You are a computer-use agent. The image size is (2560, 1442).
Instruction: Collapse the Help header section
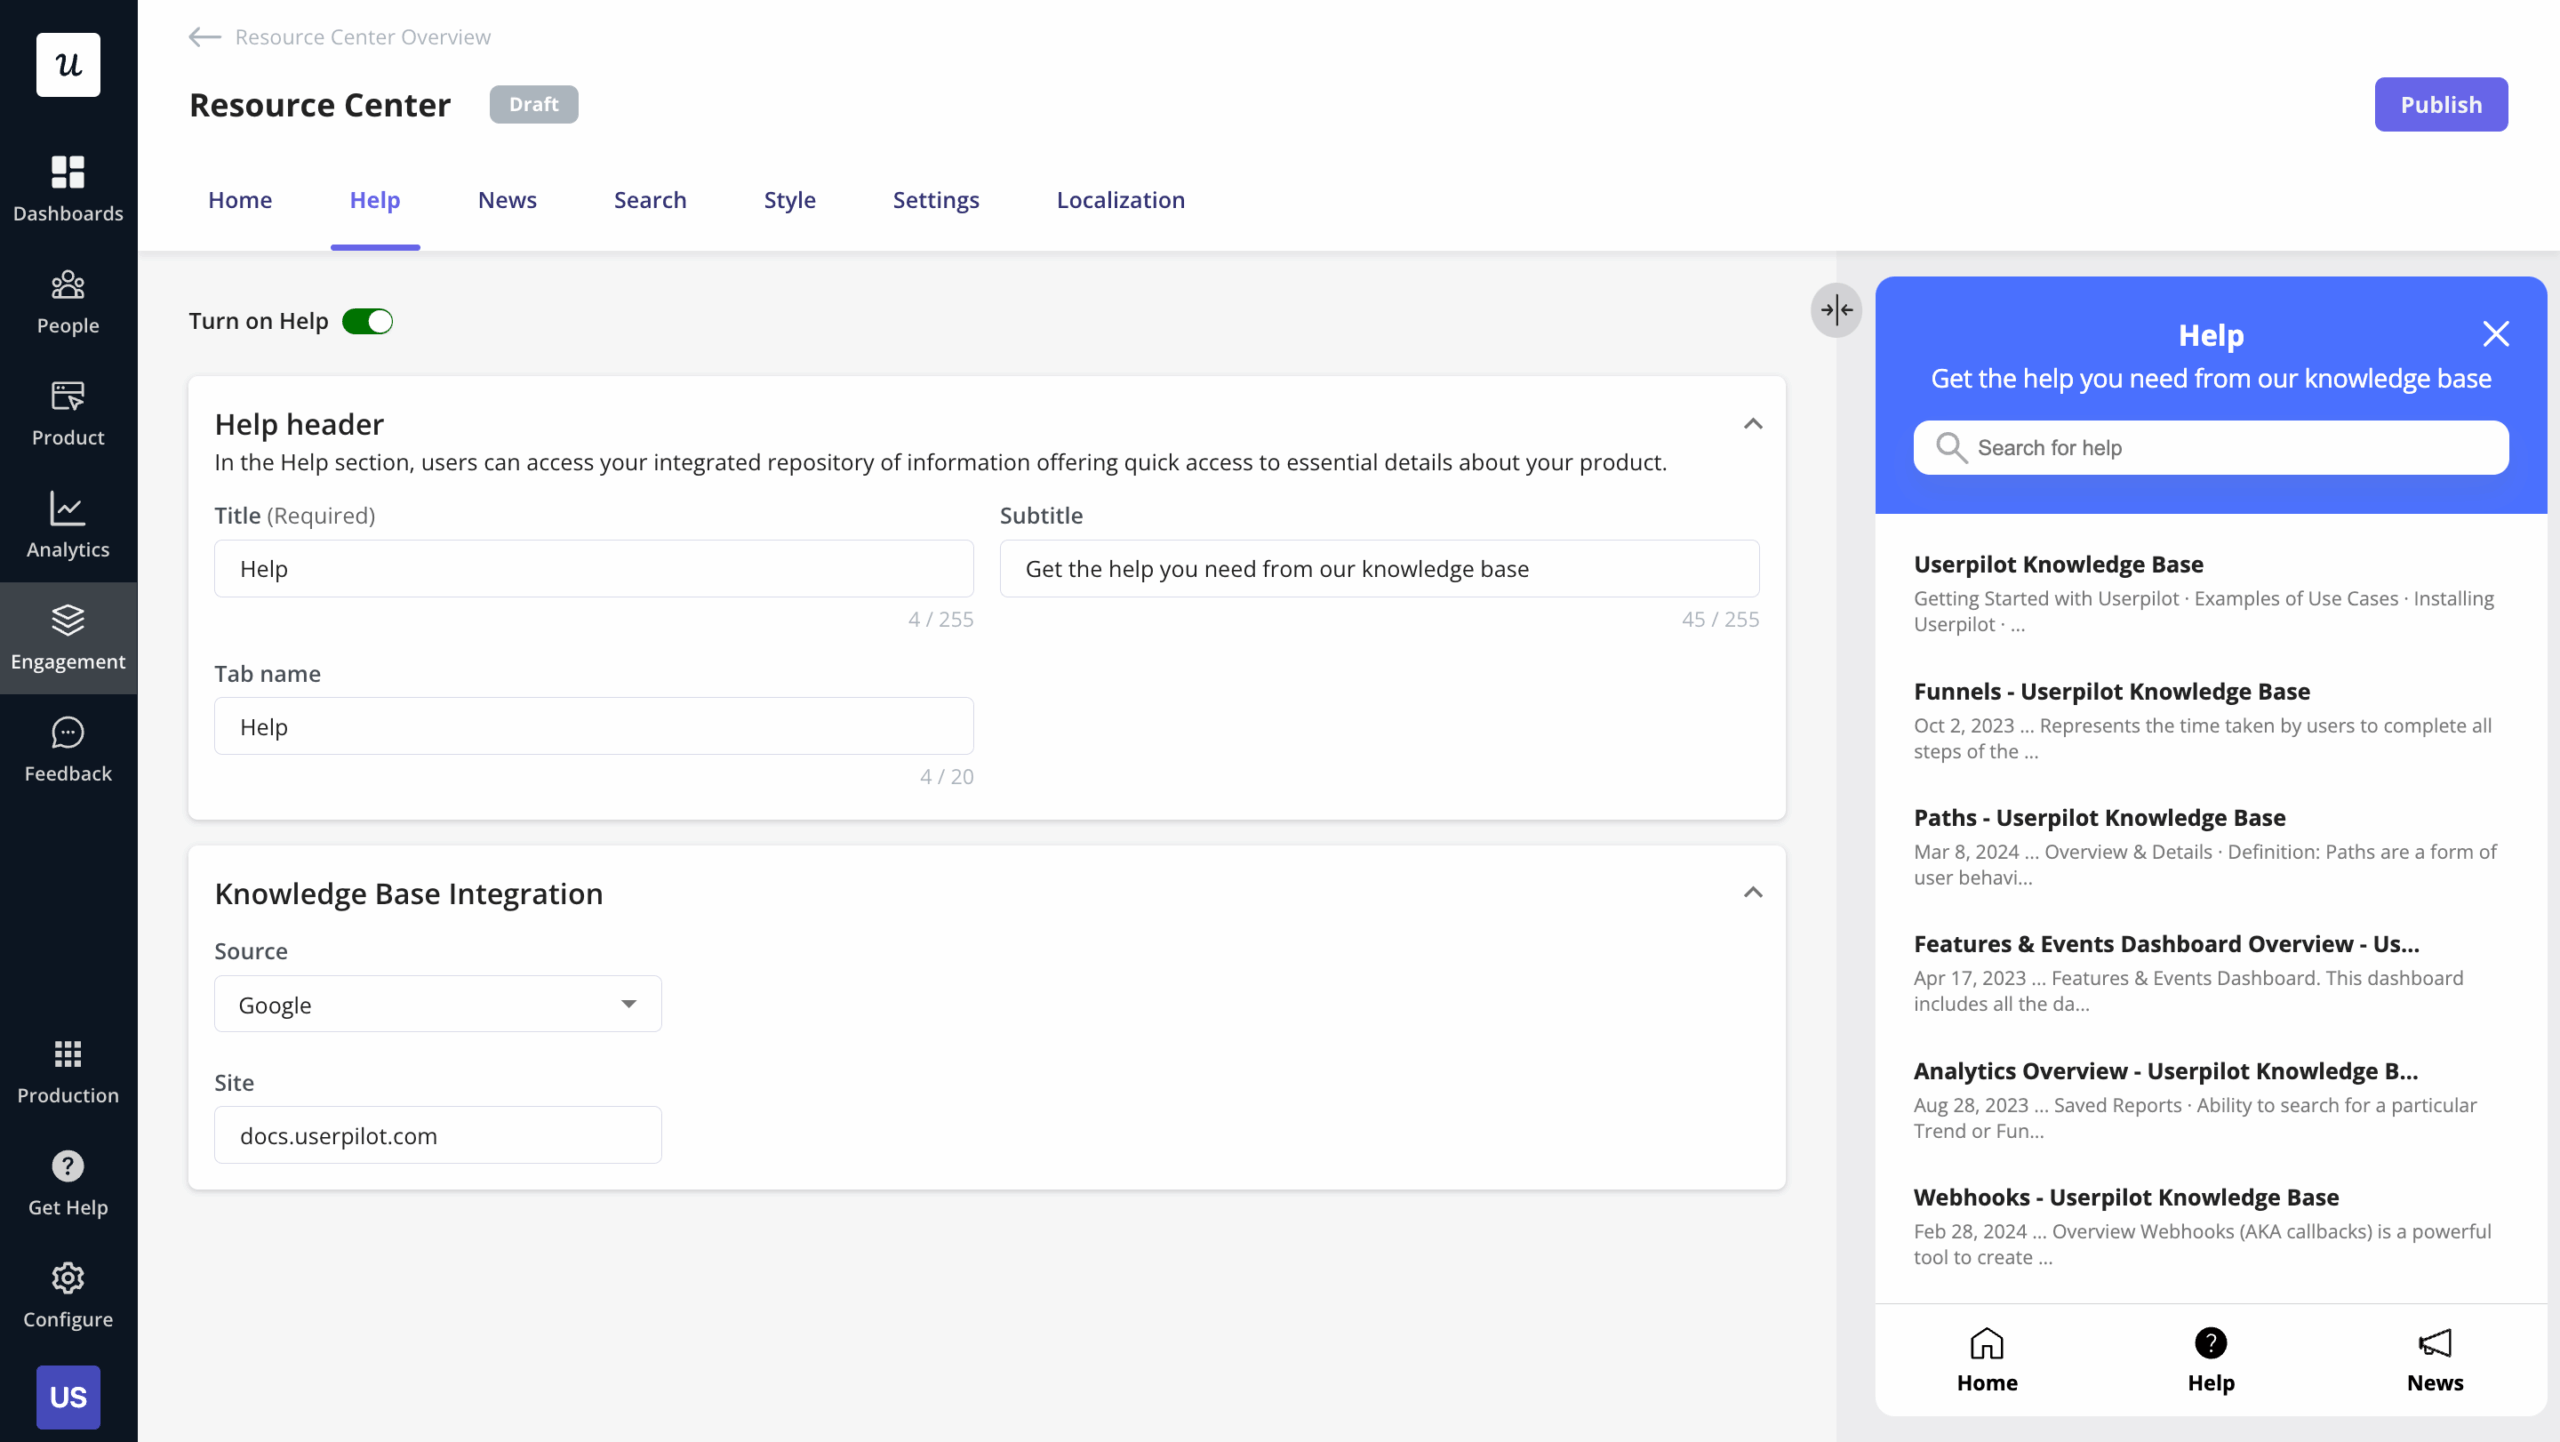pyautogui.click(x=1753, y=423)
